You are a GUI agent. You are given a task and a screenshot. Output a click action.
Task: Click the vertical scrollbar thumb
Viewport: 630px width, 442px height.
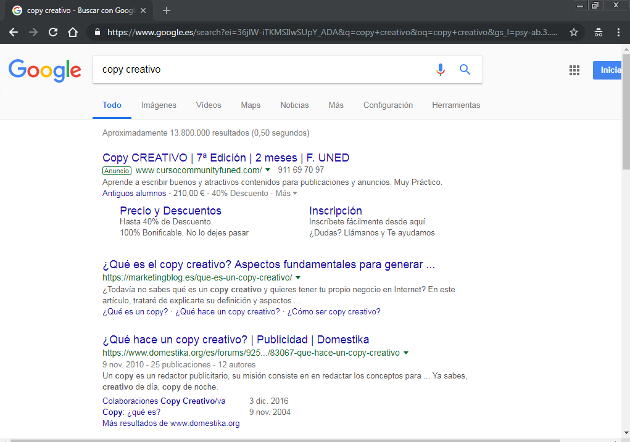(626, 110)
